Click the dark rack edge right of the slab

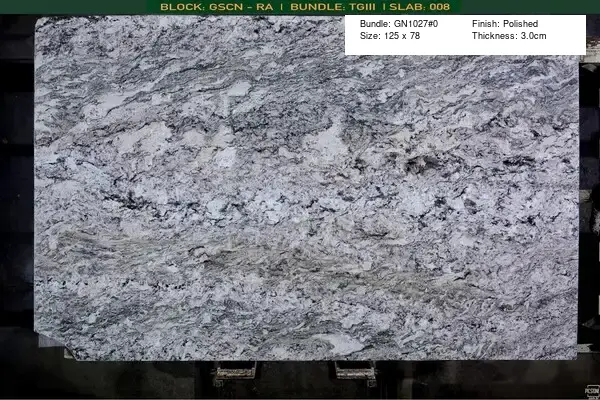[589, 200]
